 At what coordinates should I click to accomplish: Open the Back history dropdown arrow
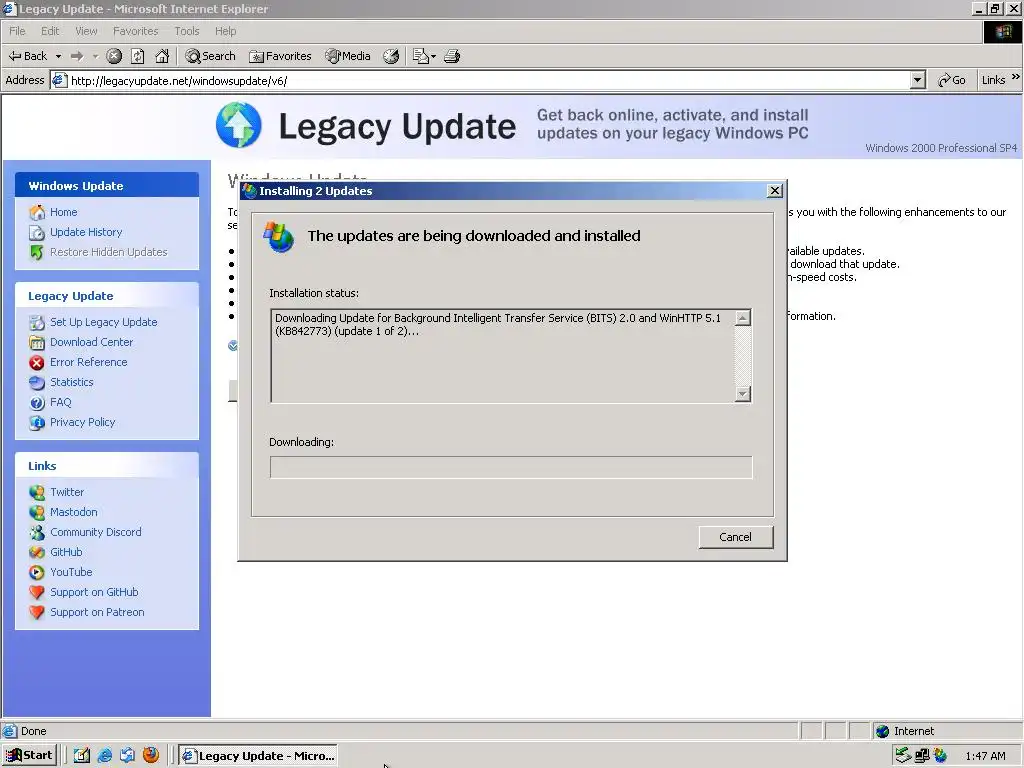58,56
